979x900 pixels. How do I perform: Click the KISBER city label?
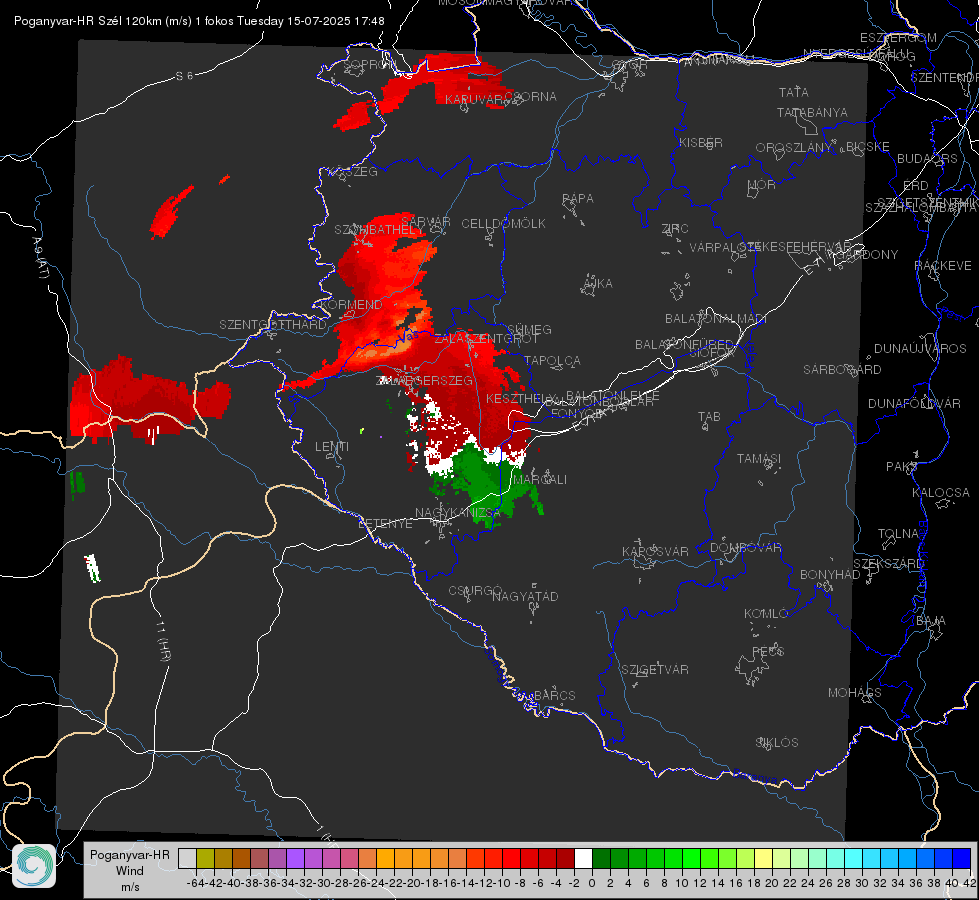point(701,143)
